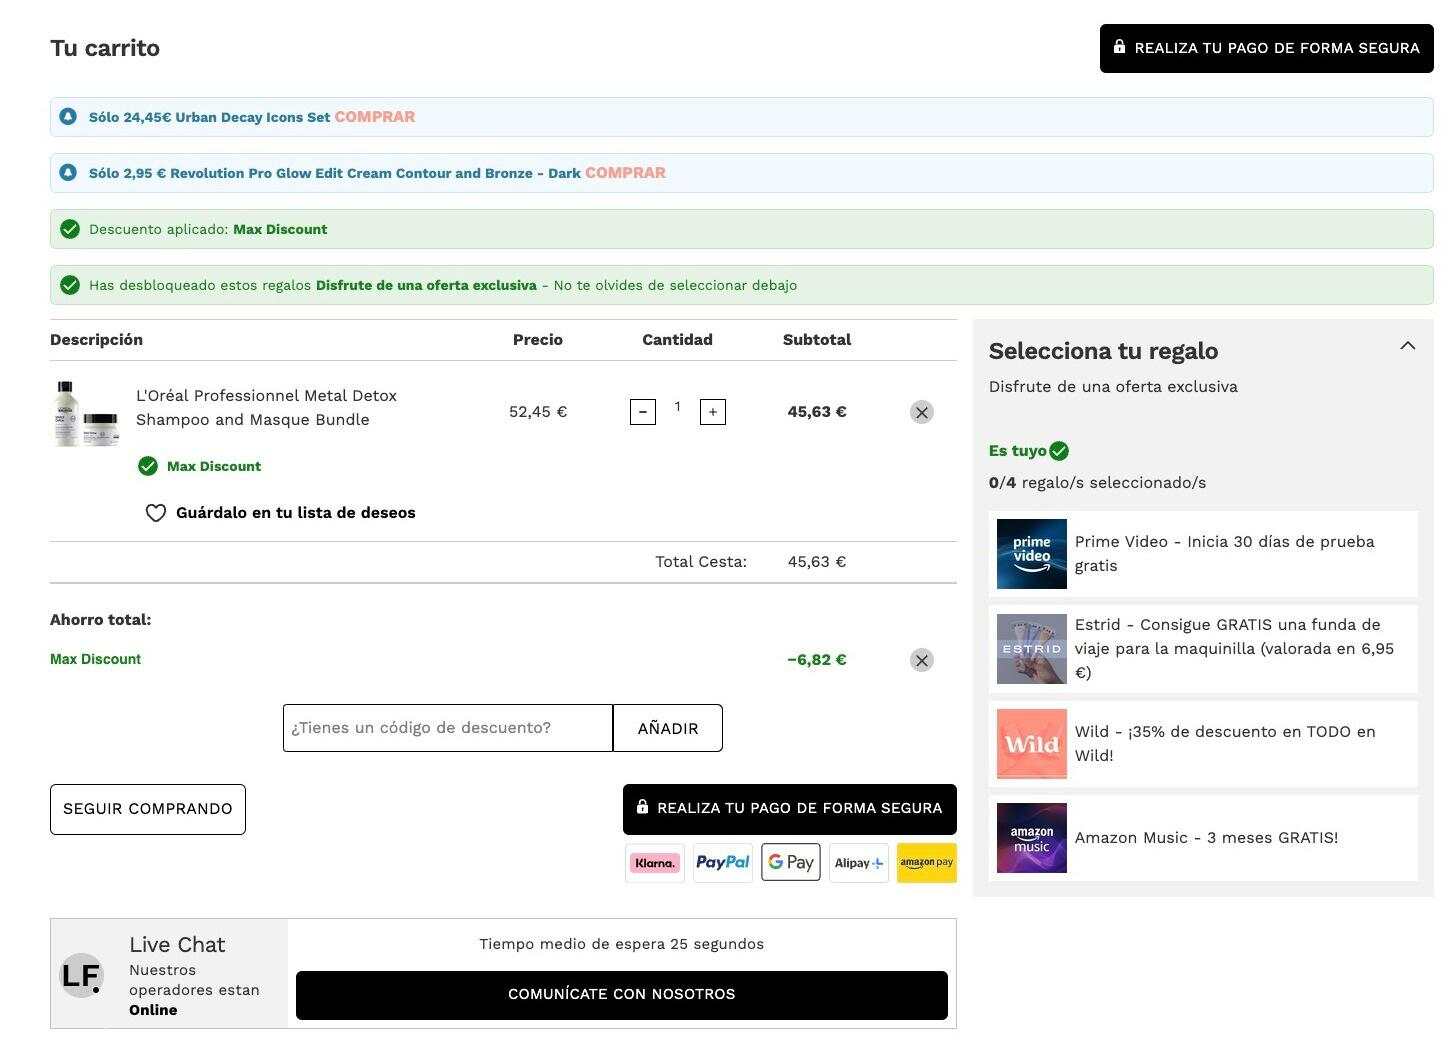This screenshot has height=1060, width=1456.
Task: Click the lower secure checkout button
Action: [x=790, y=809]
